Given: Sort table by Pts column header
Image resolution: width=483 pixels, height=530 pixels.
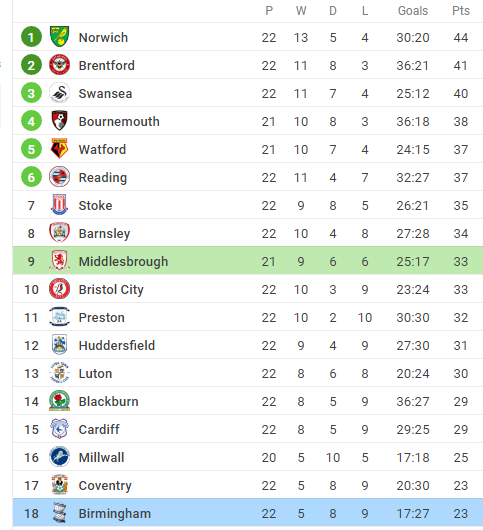Looking at the screenshot, I should (x=461, y=11).
